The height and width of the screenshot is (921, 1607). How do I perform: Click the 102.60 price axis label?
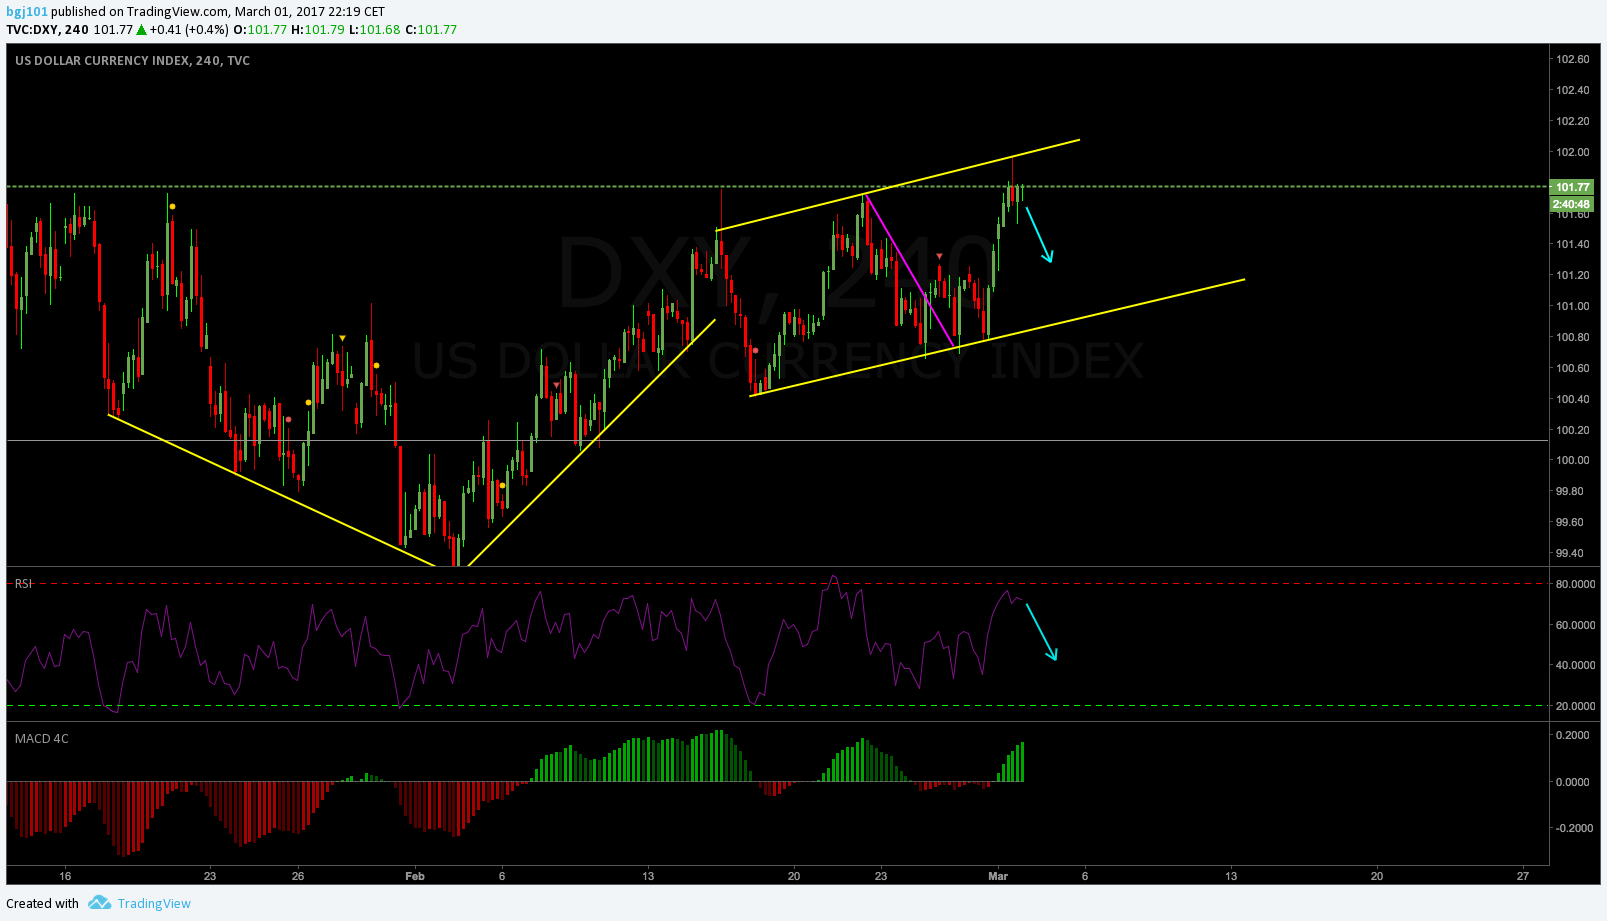[1572, 59]
